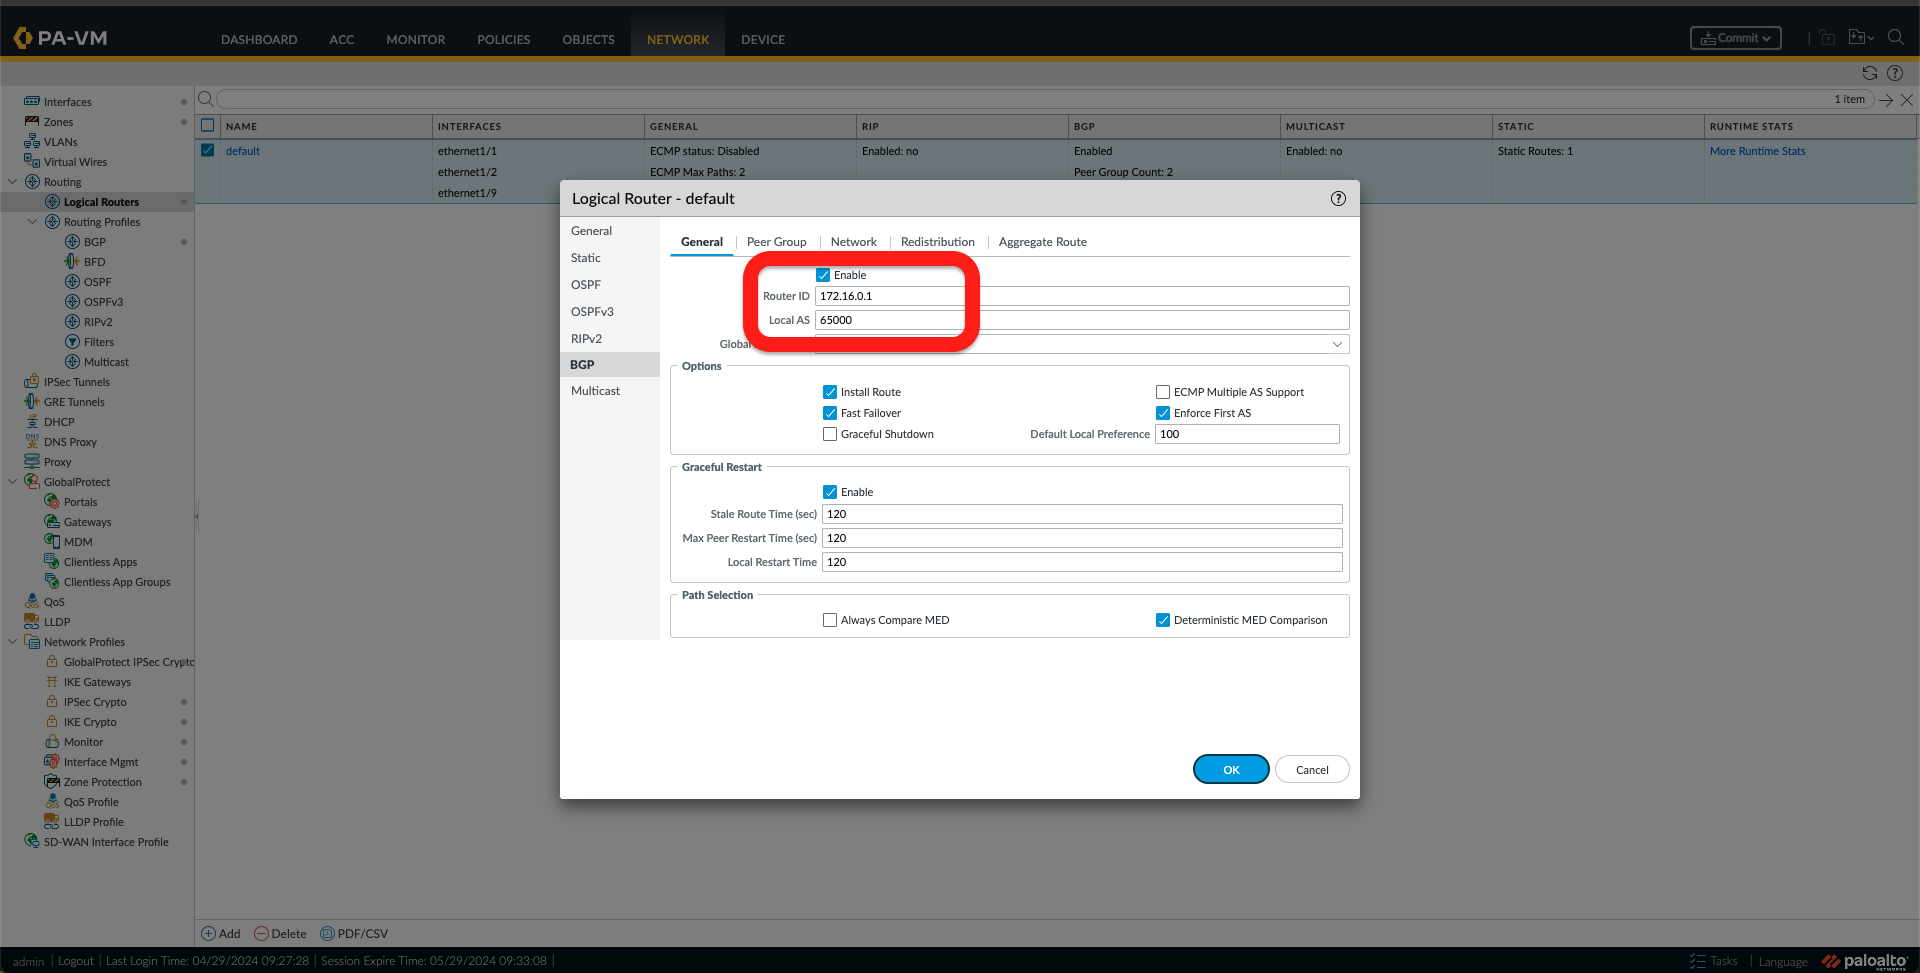The height and width of the screenshot is (973, 1920).
Task: Open the Global BFD Profile dropdown
Action: pyautogui.click(x=1337, y=343)
